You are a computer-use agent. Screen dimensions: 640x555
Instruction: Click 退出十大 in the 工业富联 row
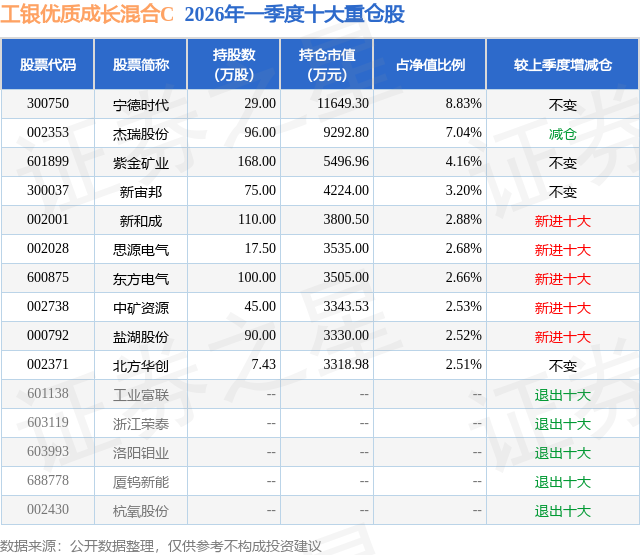(x=563, y=395)
